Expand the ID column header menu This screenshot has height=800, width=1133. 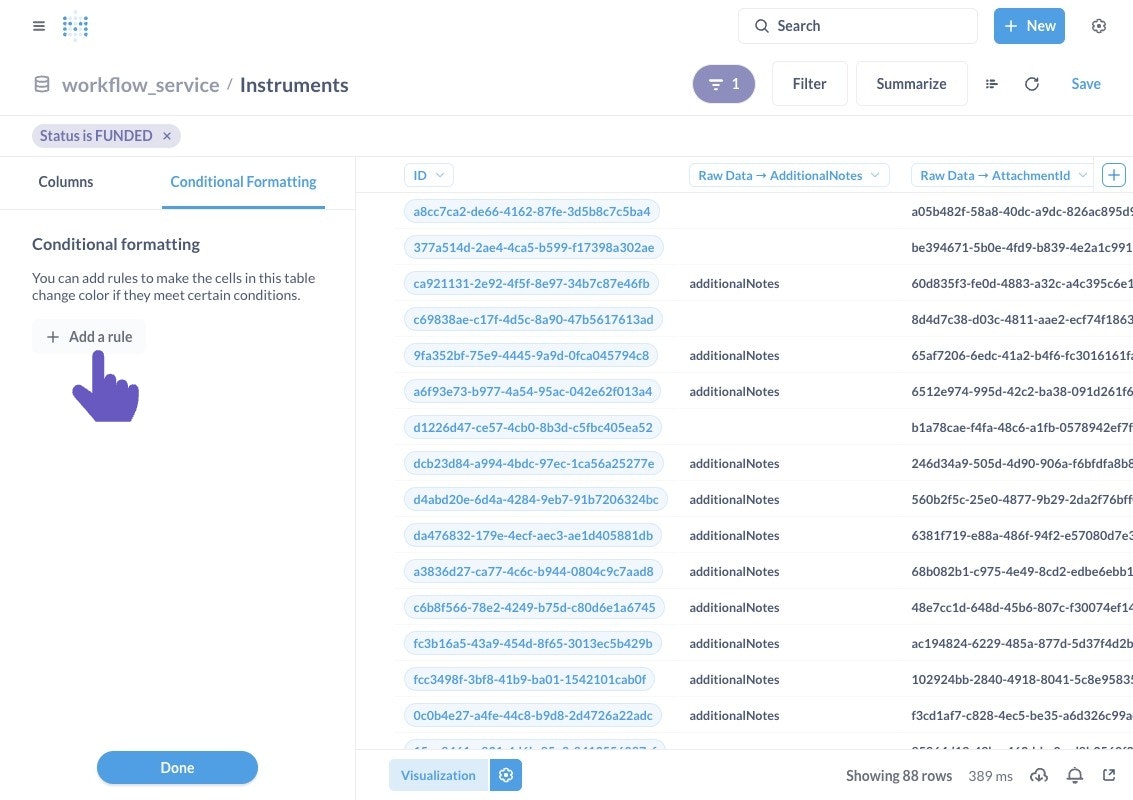[429, 175]
